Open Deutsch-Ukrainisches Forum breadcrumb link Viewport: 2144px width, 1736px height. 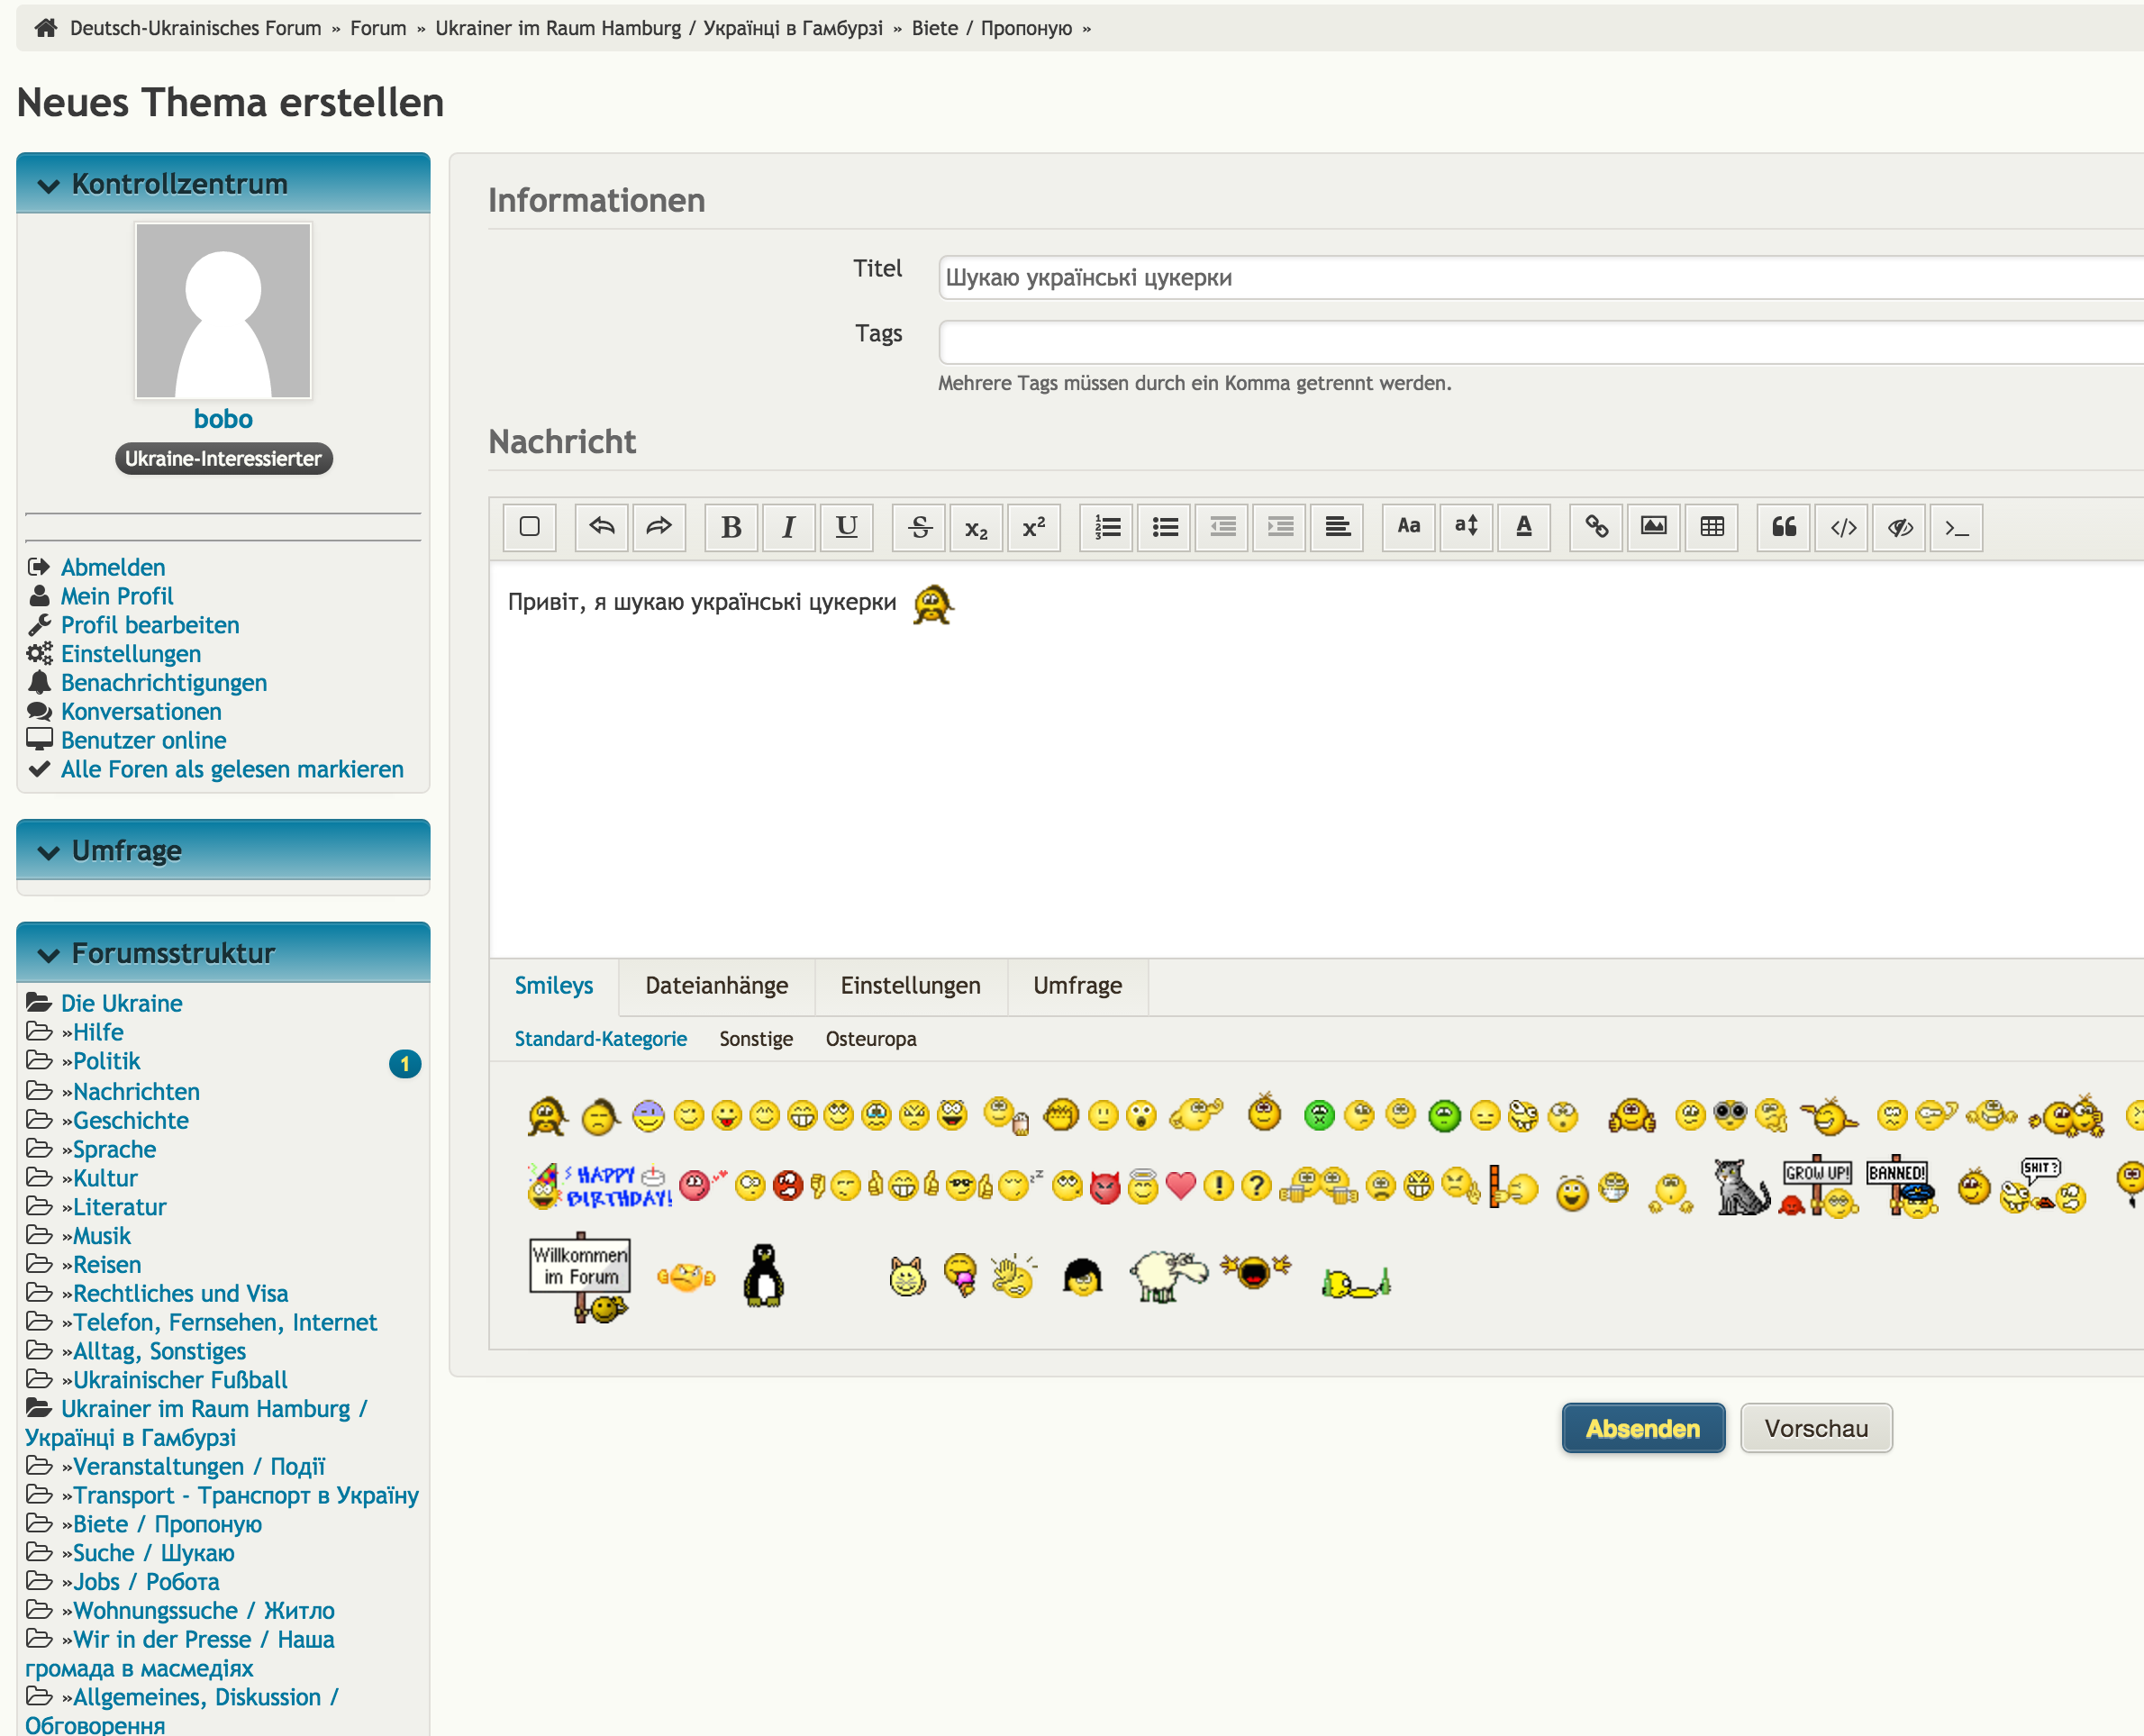coord(196,28)
